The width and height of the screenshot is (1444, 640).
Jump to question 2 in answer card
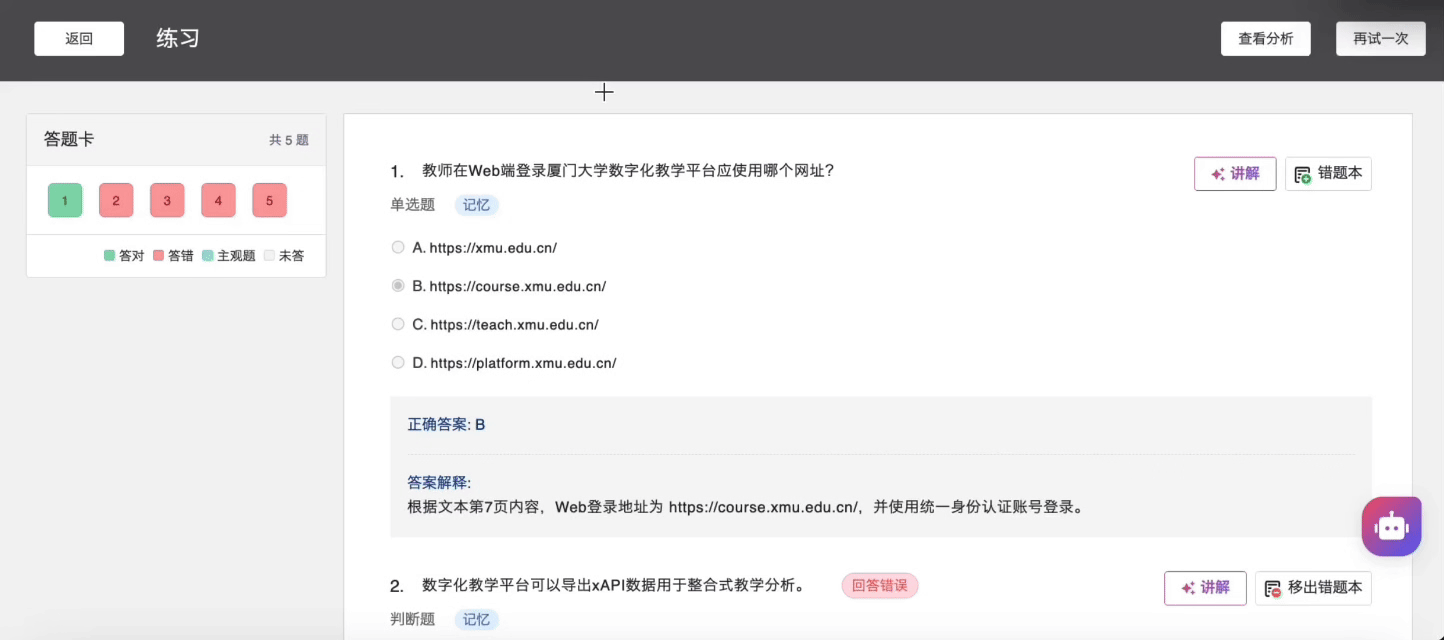(116, 200)
